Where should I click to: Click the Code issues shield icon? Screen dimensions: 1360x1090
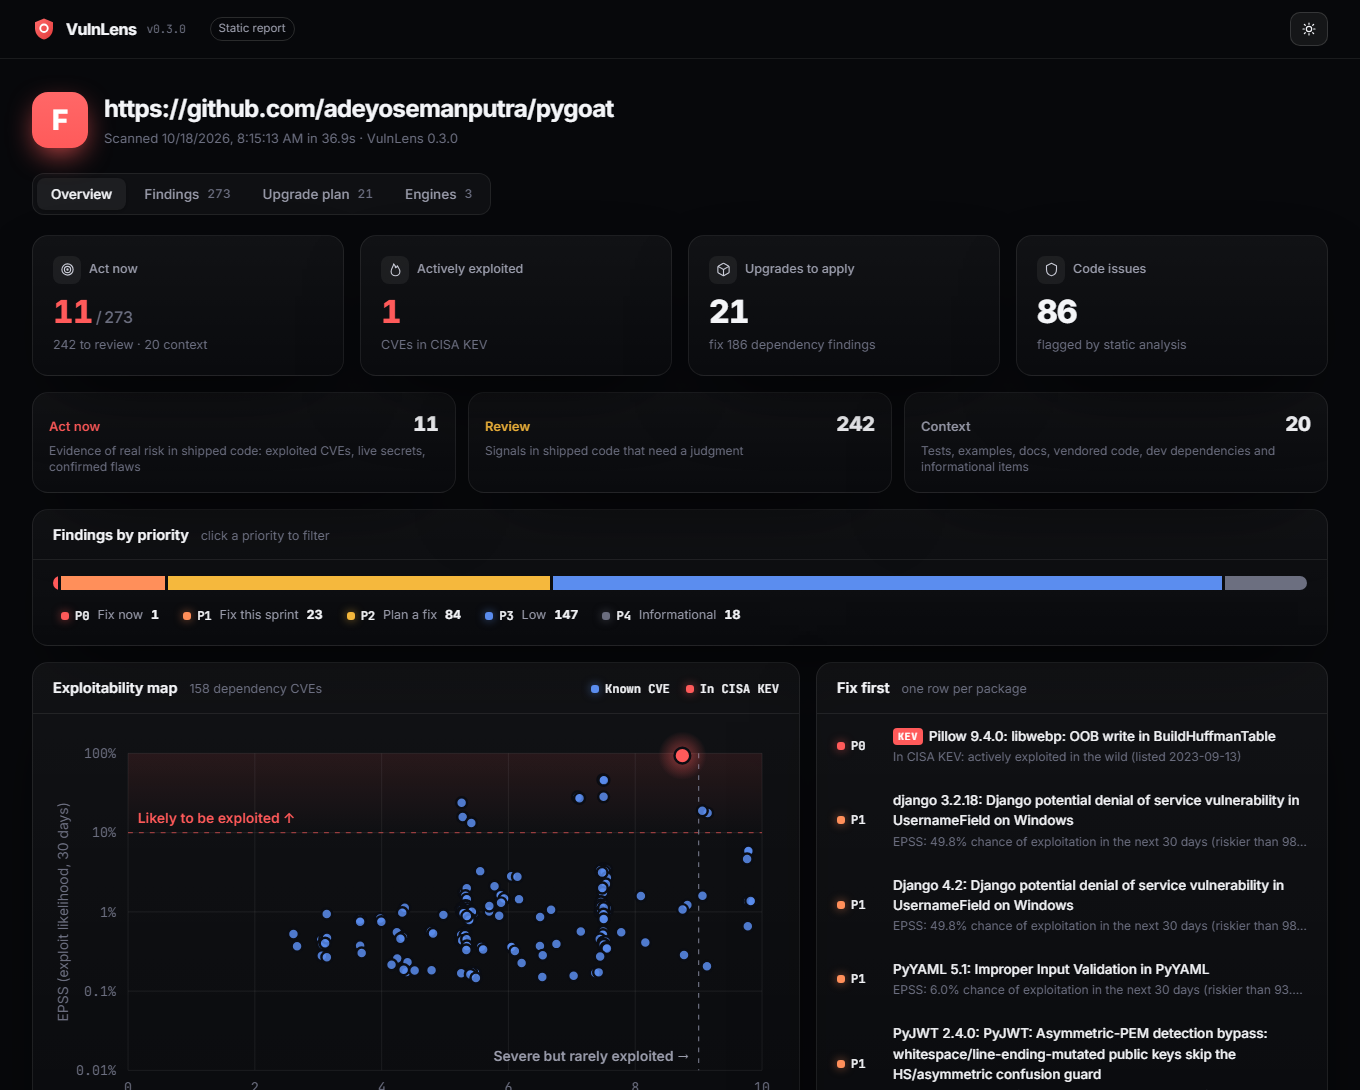1051,269
